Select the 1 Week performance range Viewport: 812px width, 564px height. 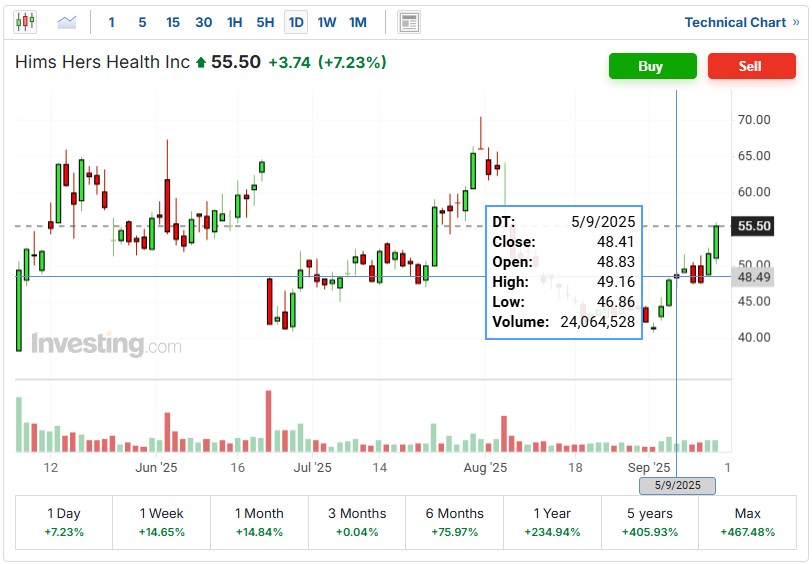point(162,522)
